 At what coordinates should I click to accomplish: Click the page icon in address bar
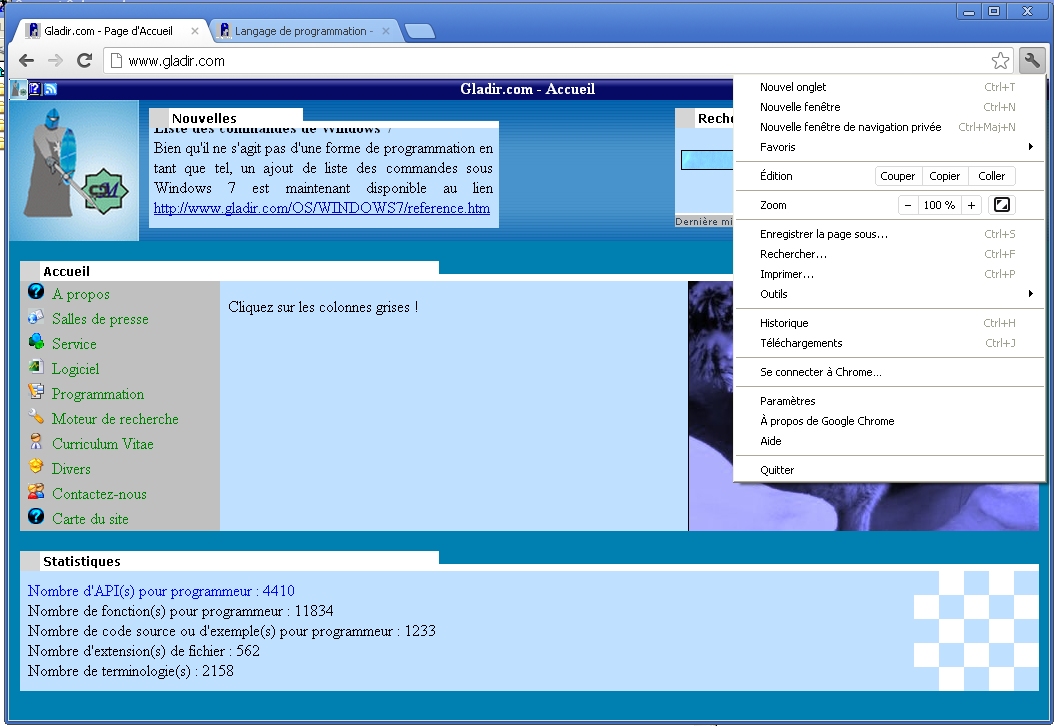pyautogui.click(x=116, y=60)
